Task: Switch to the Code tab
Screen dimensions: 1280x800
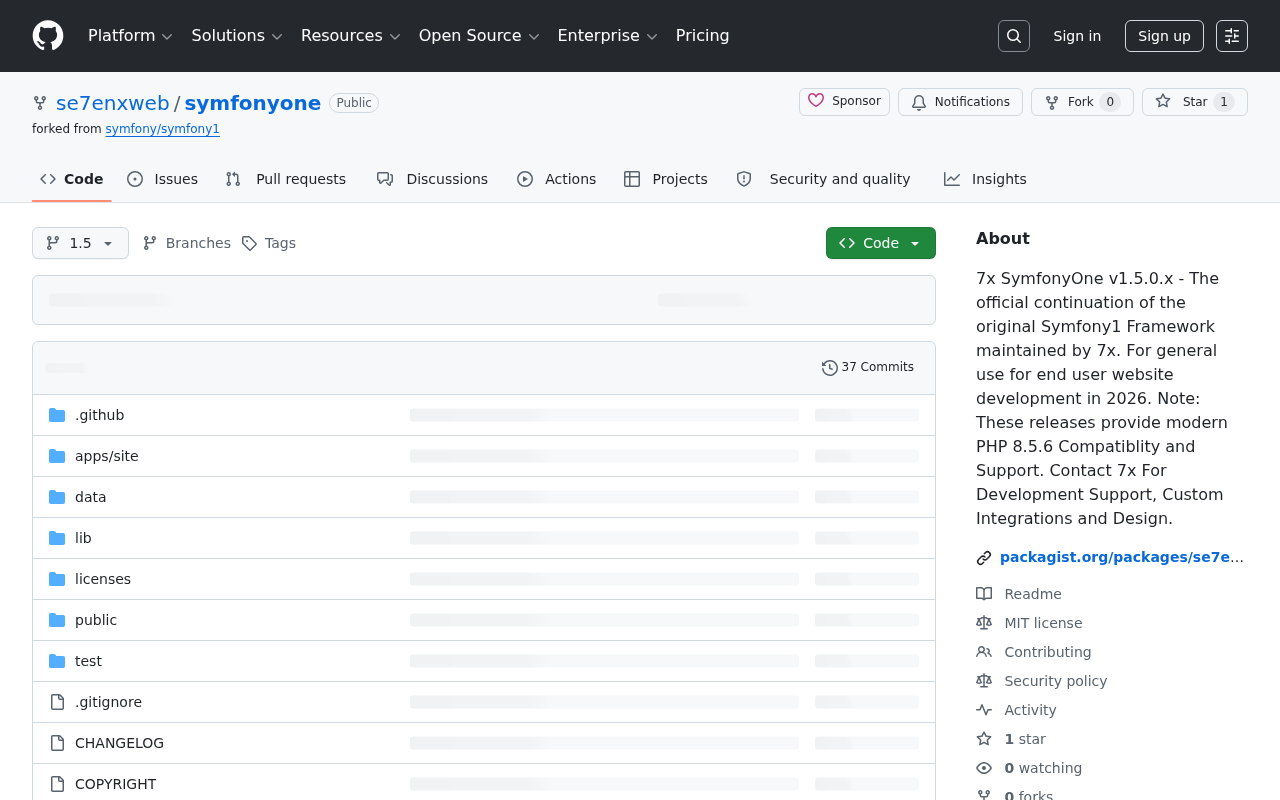Action: [x=72, y=179]
